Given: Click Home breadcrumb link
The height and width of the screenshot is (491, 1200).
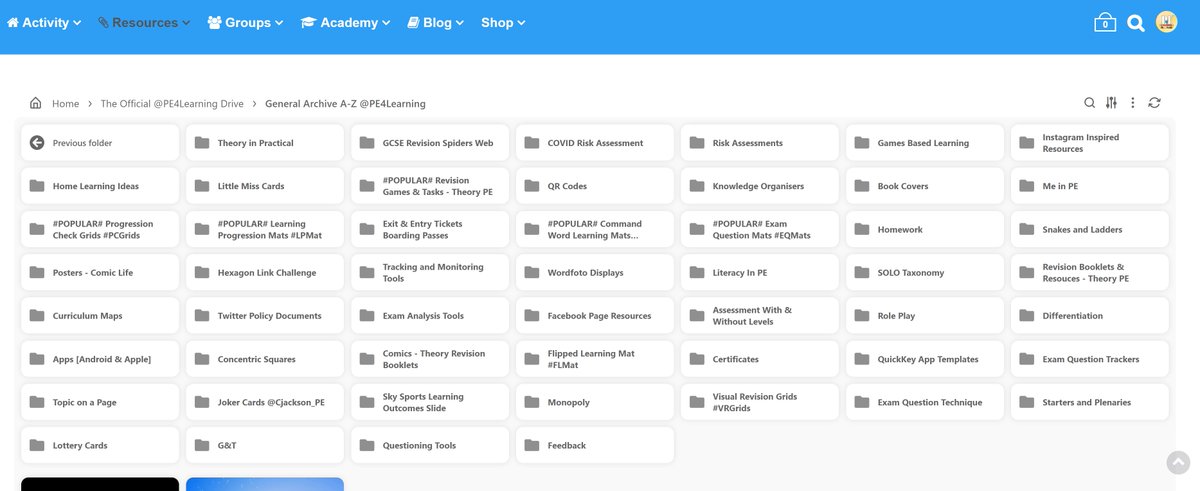Looking at the screenshot, I should [x=65, y=103].
